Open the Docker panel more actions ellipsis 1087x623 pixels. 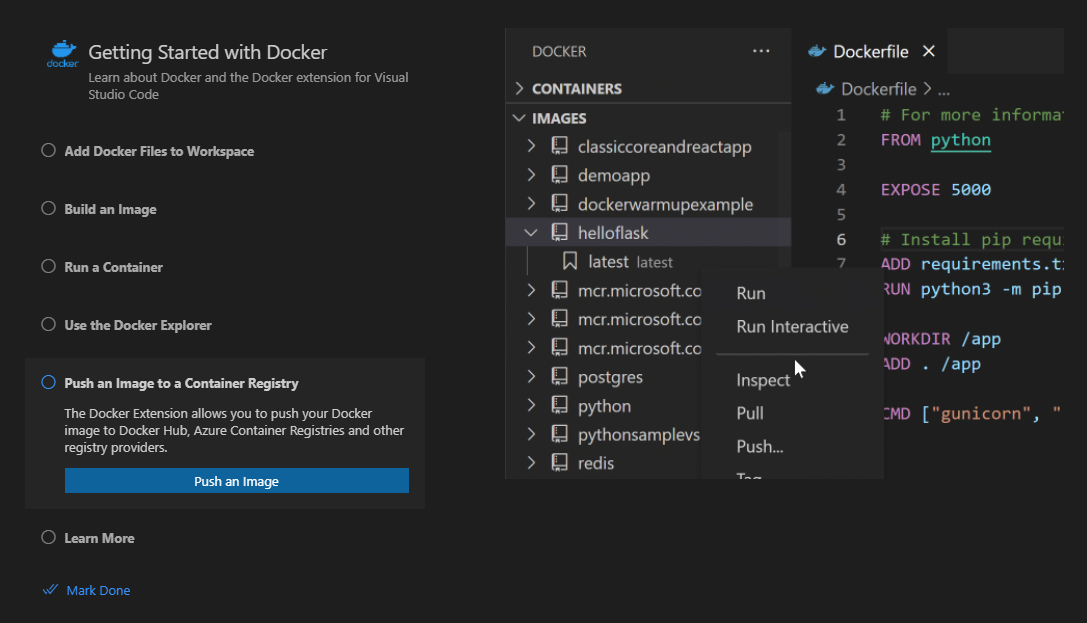pyautogui.click(x=761, y=51)
